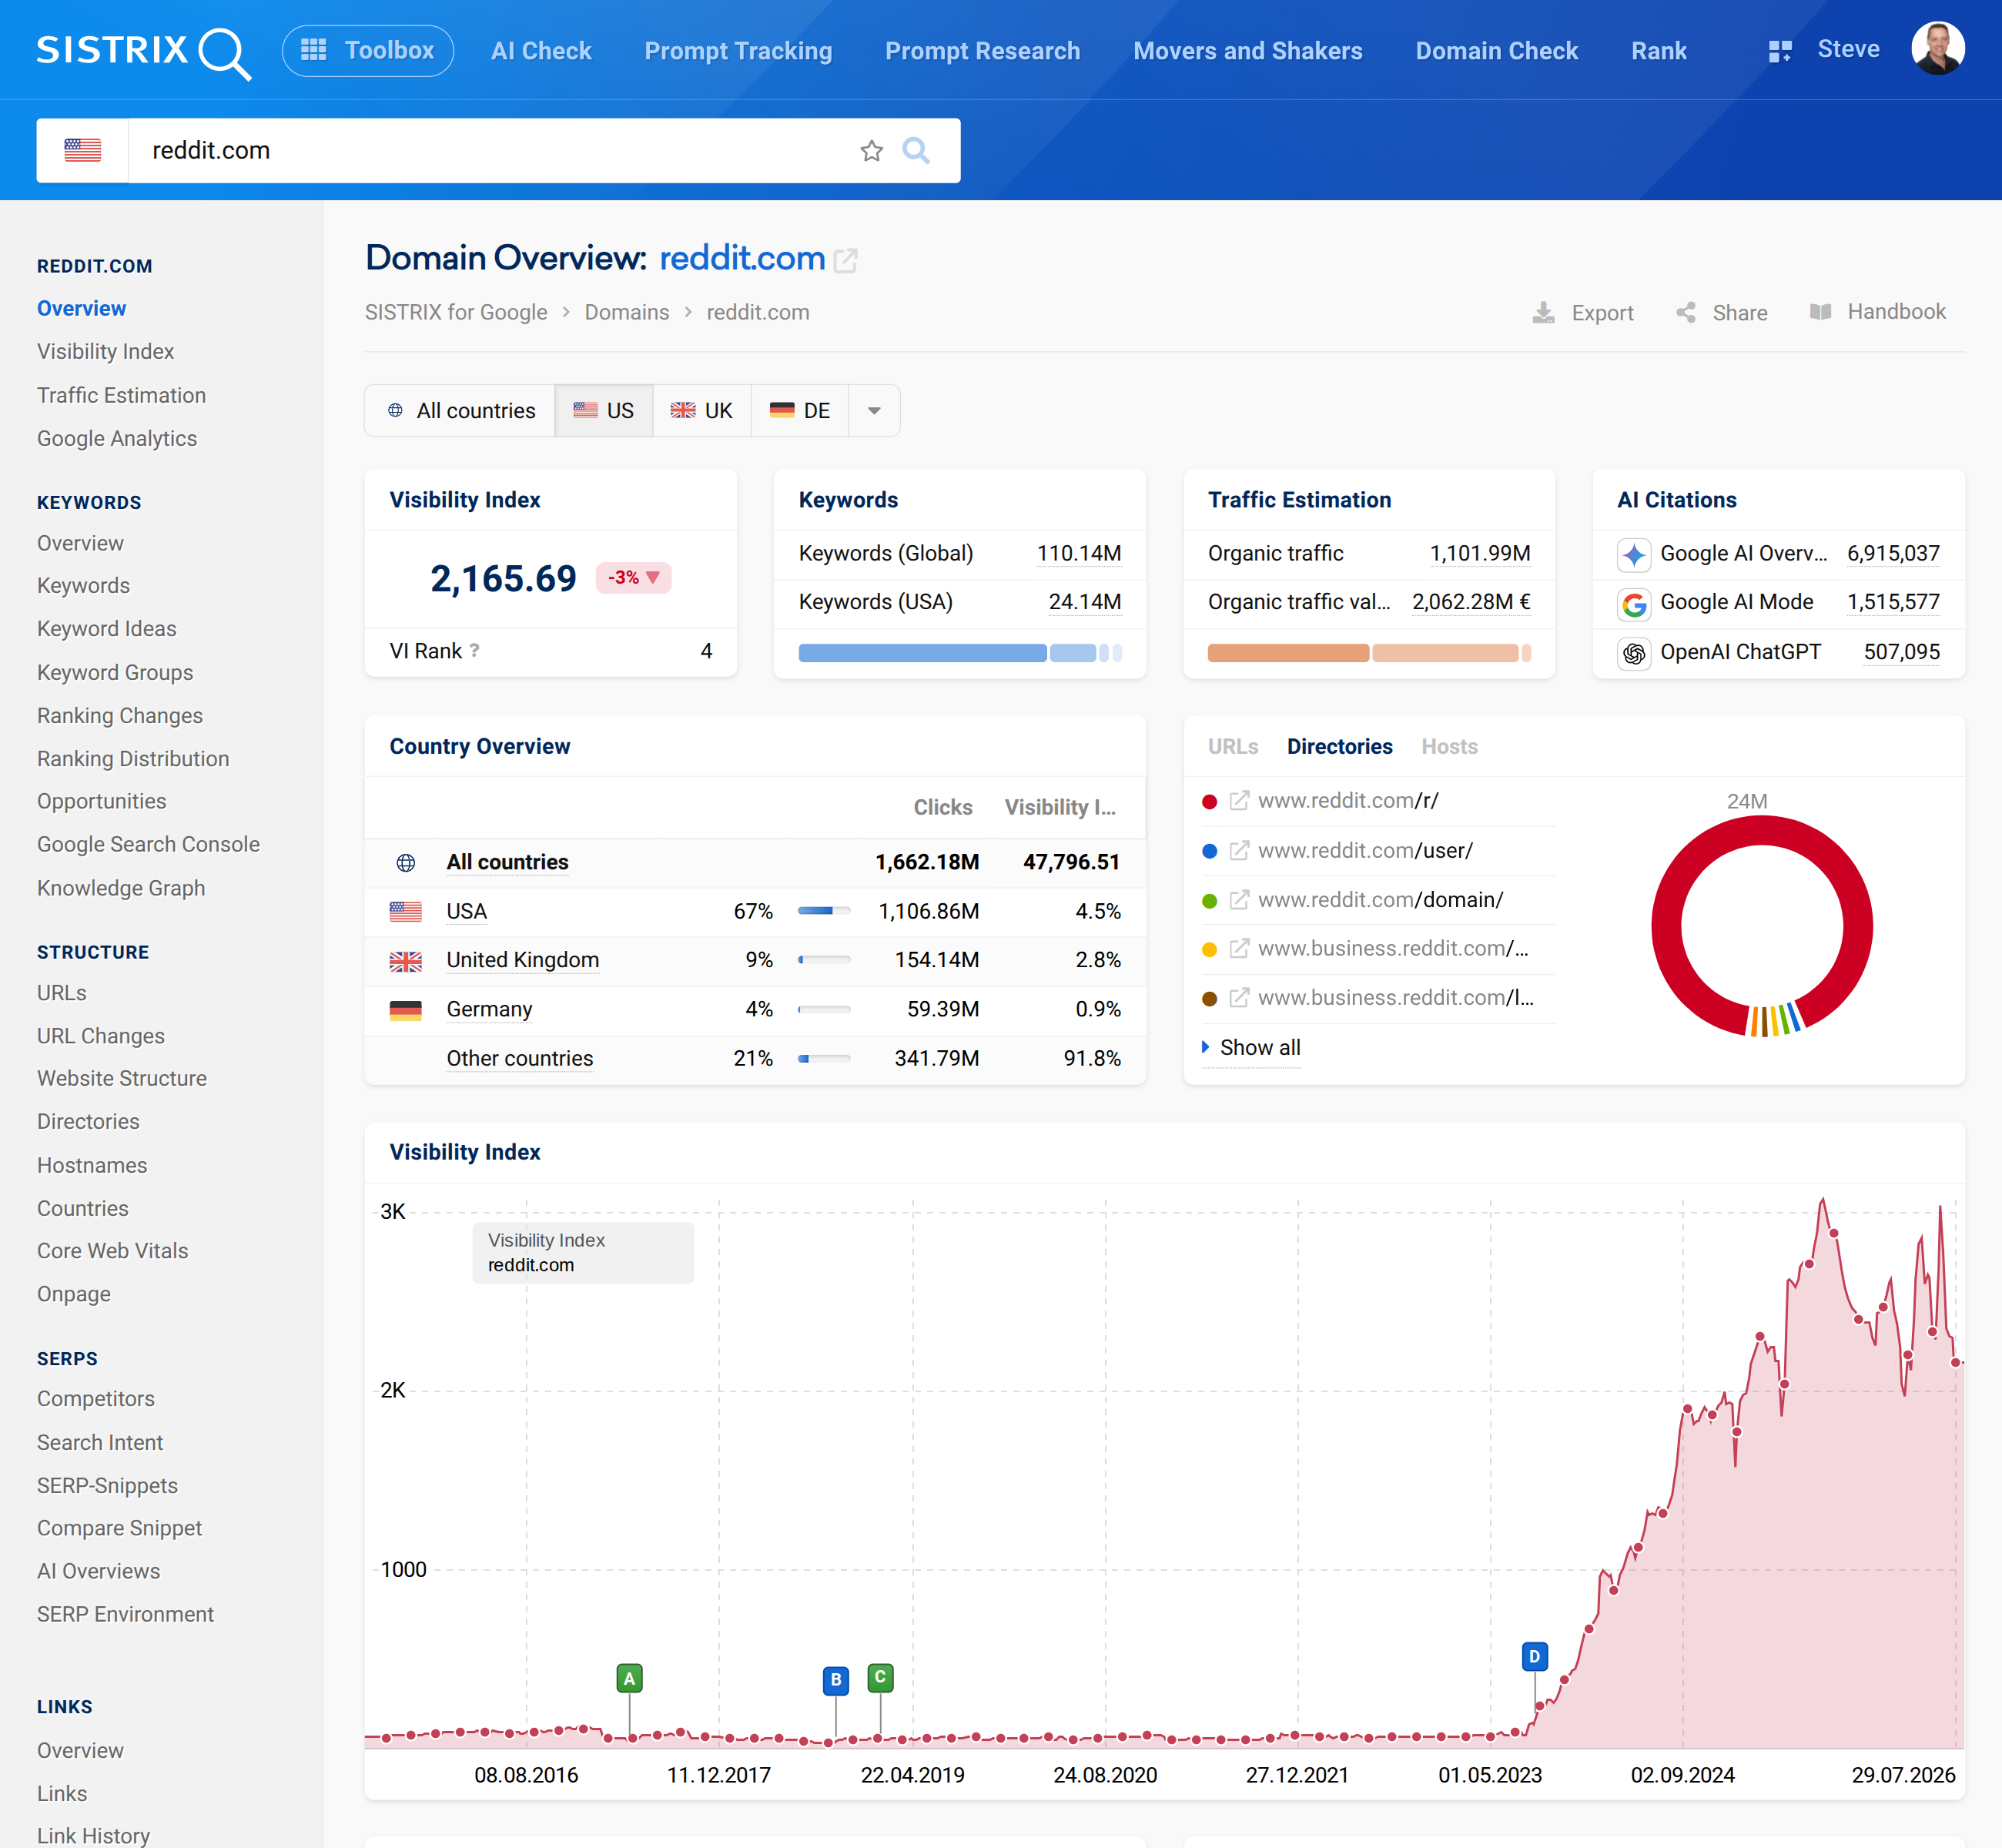
Task: Open the Toolbox grid menu
Action: 367,51
